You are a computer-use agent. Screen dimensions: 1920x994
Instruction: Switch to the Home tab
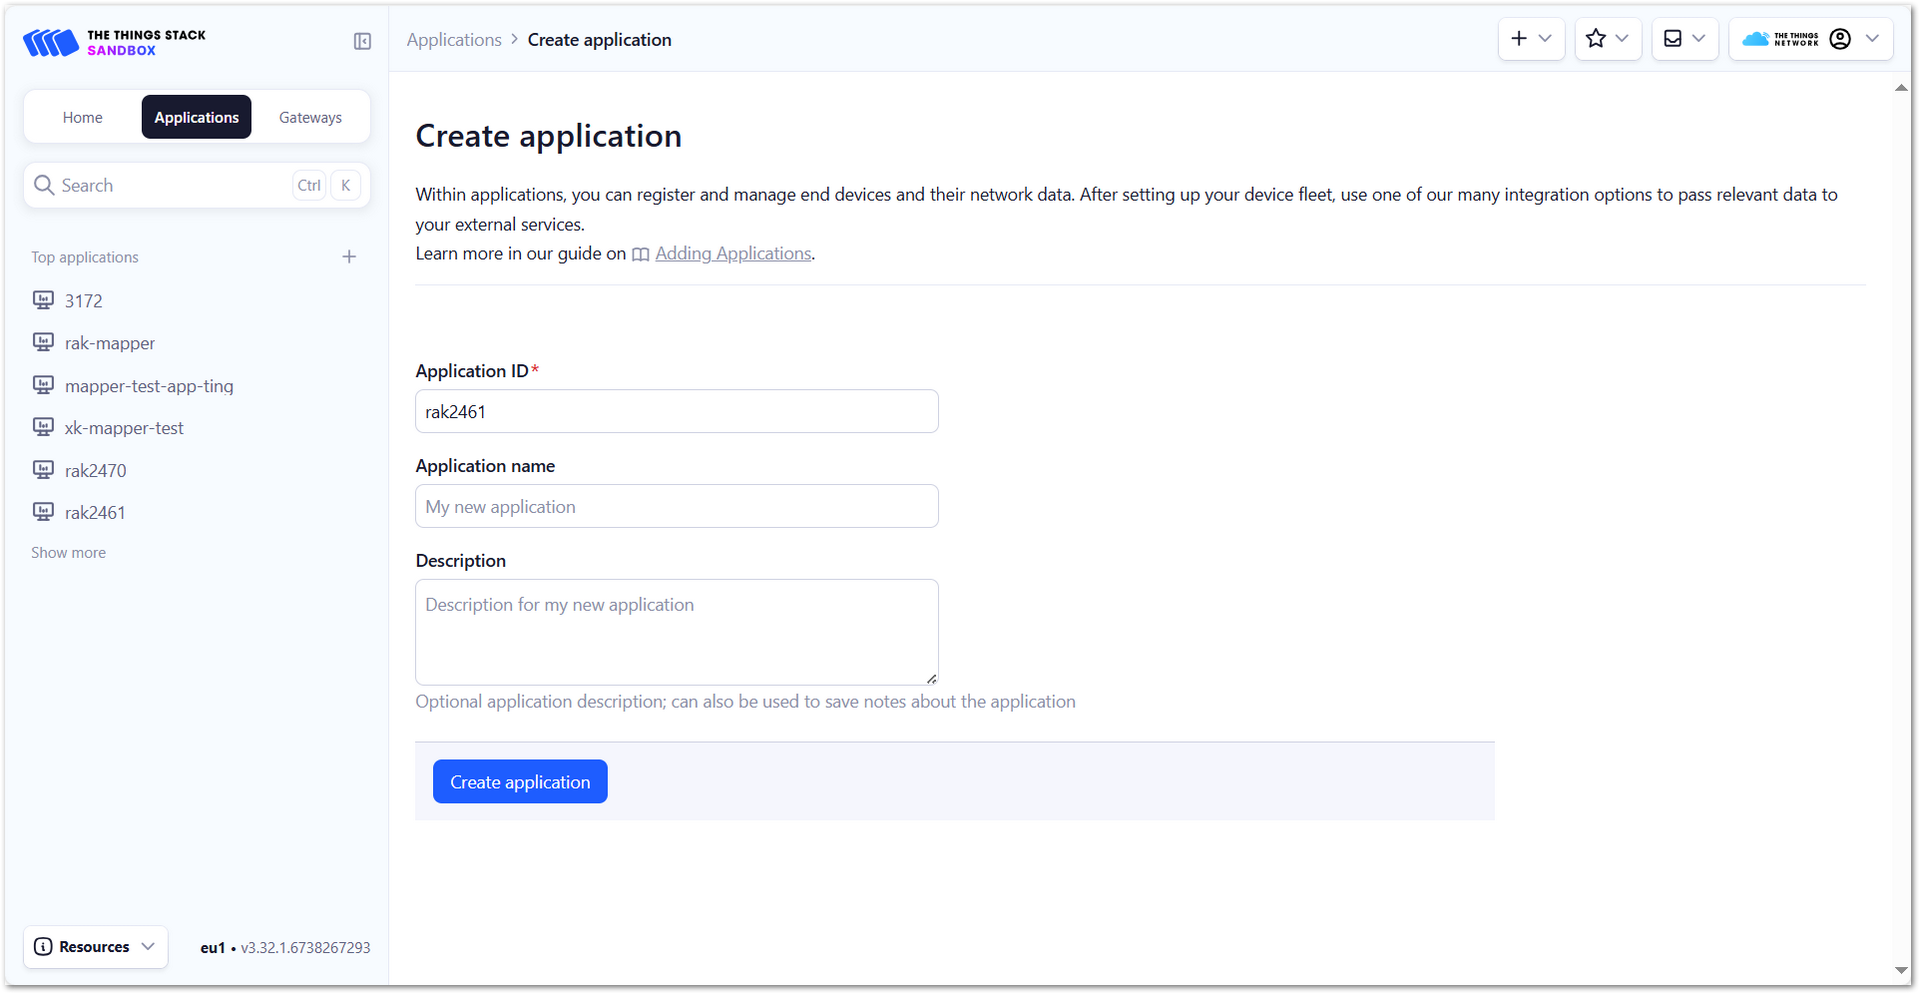[82, 117]
